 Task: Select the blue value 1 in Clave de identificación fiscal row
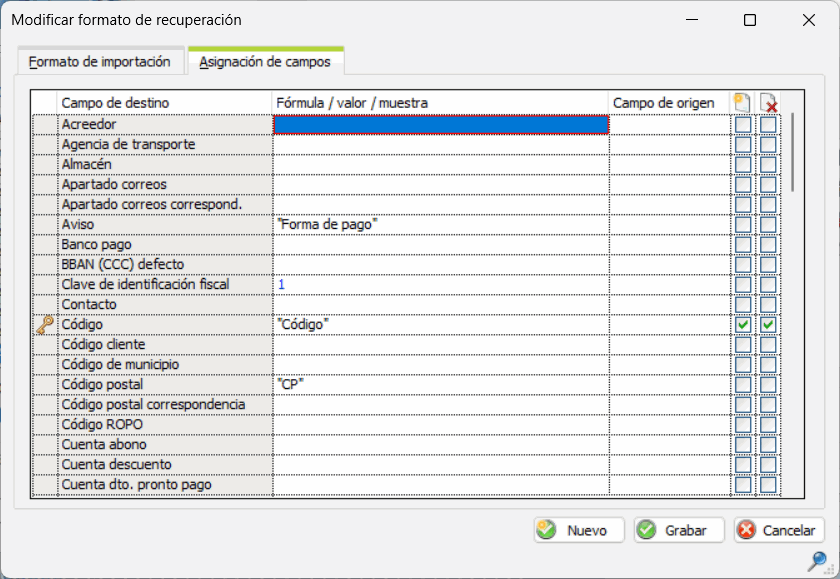(281, 284)
